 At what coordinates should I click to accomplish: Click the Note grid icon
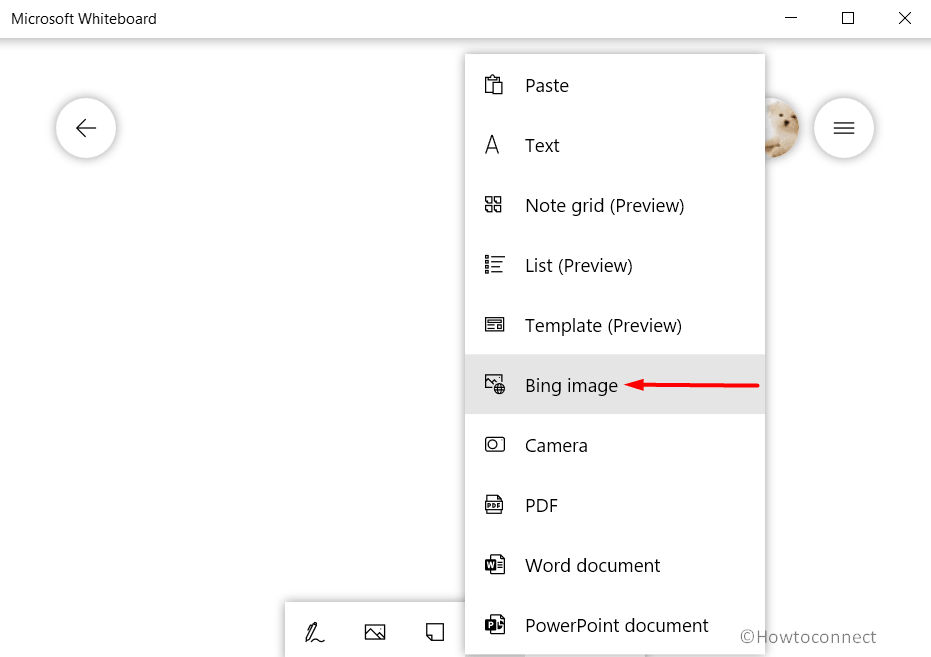coord(493,205)
